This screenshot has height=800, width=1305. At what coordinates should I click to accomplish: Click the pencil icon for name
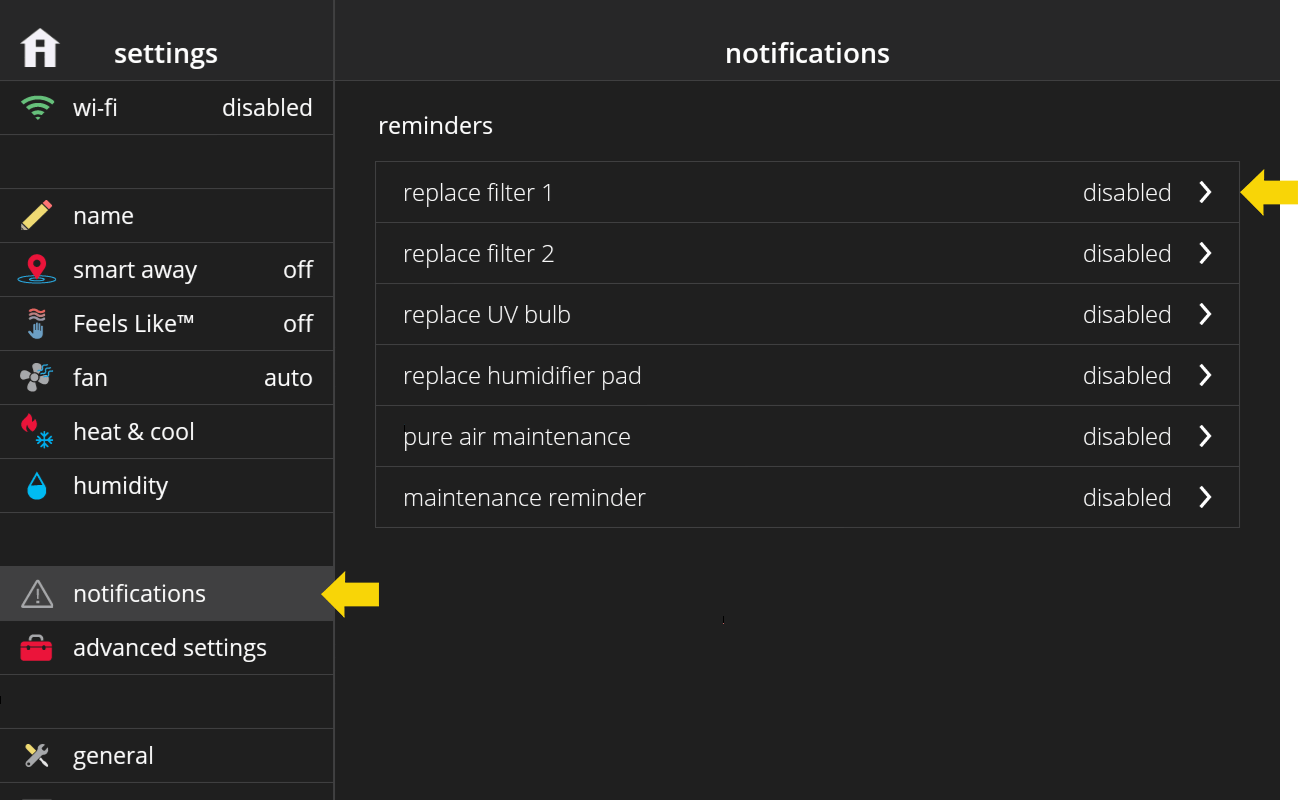[37, 215]
